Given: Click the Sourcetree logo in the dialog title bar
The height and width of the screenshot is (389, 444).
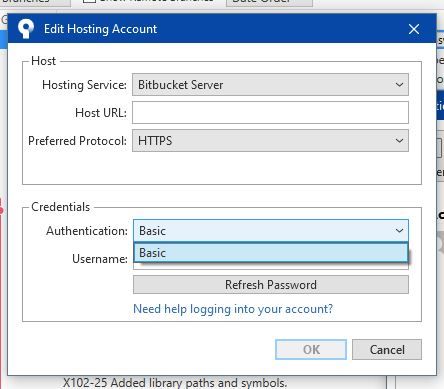Looking at the screenshot, I should click(26, 29).
